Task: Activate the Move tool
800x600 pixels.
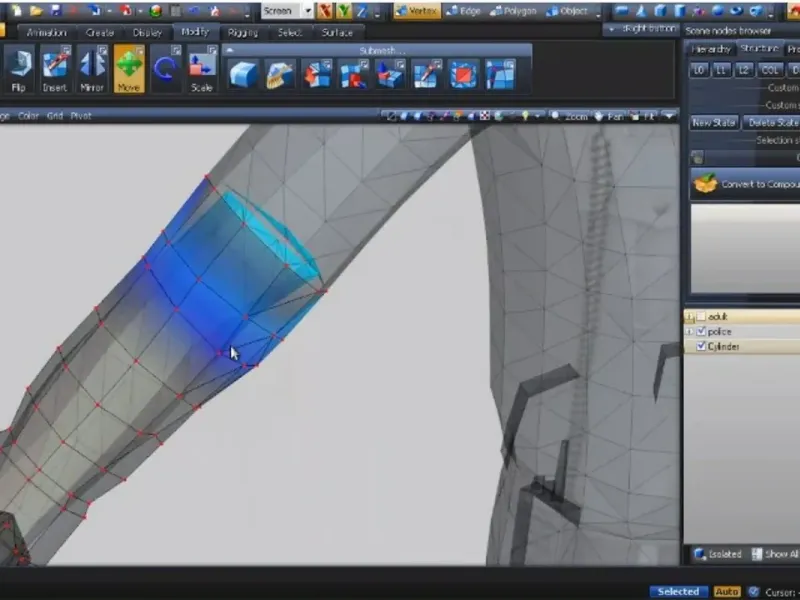Action: [129, 70]
